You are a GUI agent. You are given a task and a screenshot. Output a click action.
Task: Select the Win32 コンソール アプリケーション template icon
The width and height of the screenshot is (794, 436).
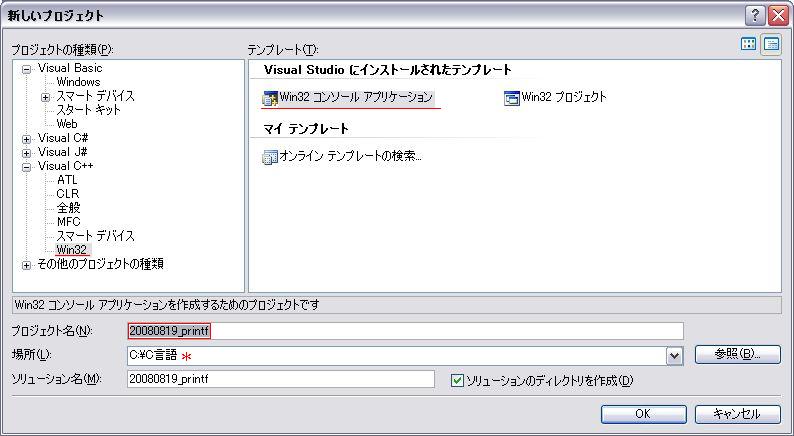(x=270, y=98)
